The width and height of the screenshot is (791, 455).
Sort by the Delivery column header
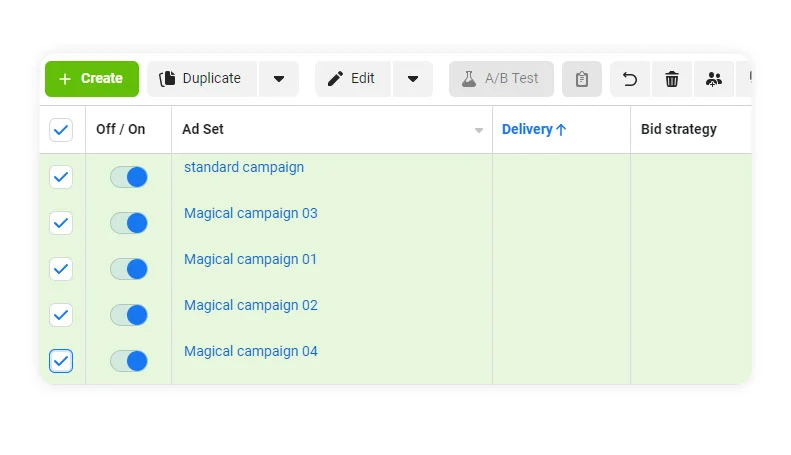coord(534,129)
